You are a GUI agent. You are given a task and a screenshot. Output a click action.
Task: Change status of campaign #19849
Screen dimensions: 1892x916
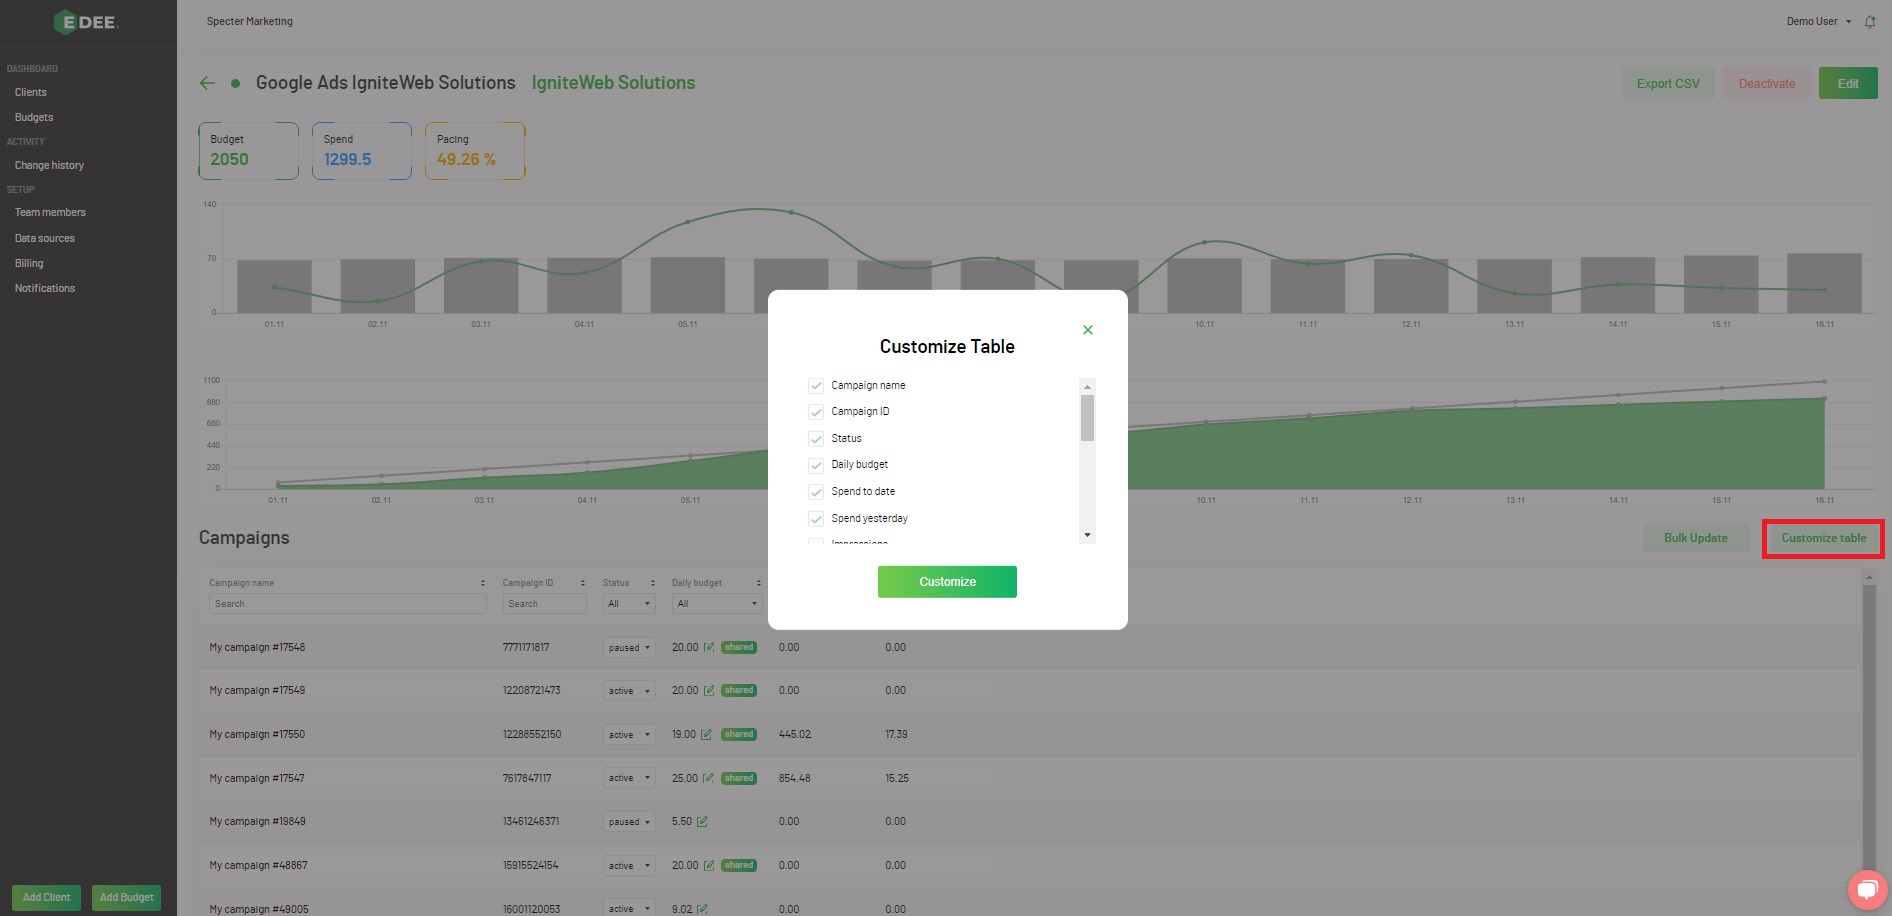coord(629,822)
